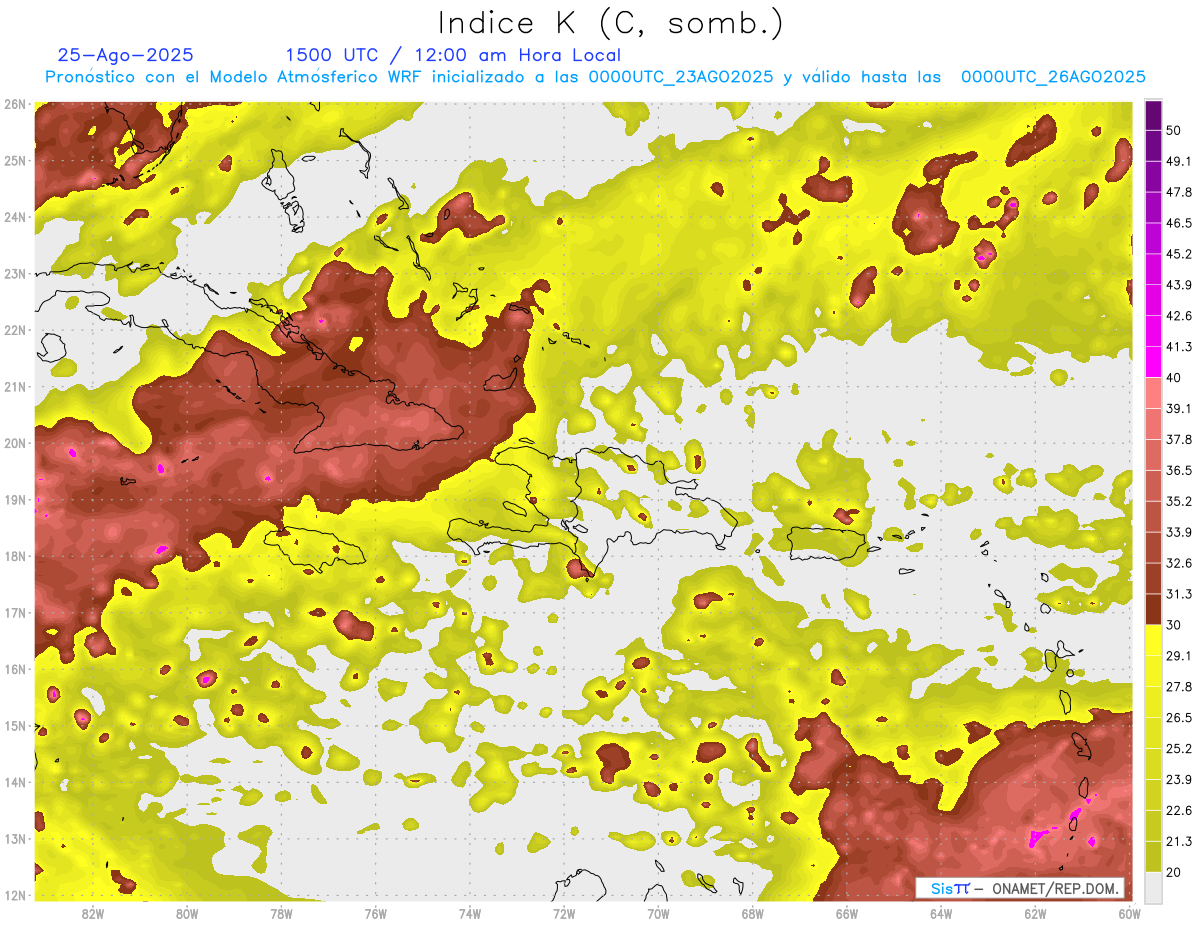Screen dimensions: 1200x927
Task: Click the map title 'Indice K (C, somb.)'
Action: pos(611,23)
